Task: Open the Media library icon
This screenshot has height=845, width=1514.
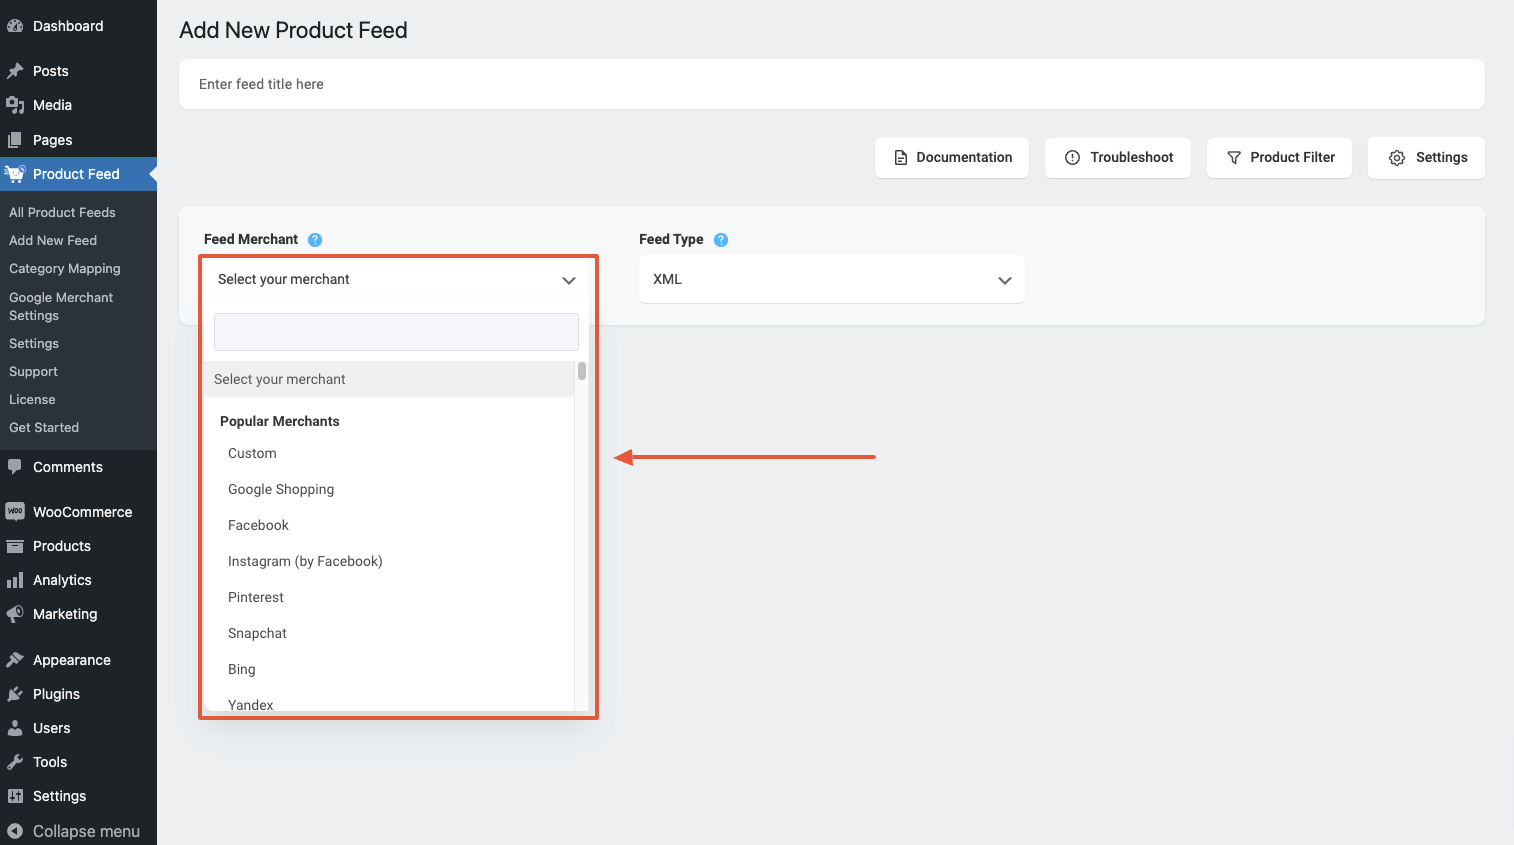Action: coord(16,104)
